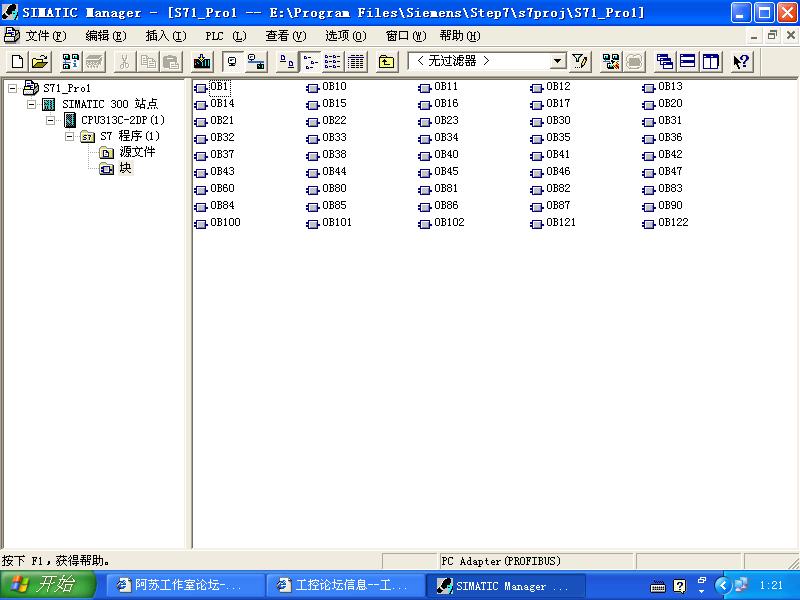800x600 pixels.
Task: Click the Download to PLC icon
Action: pyautogui.click(x=202, y=62)
